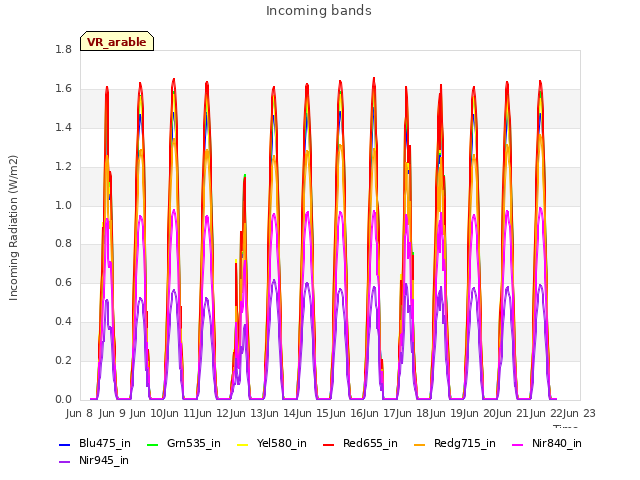Click the purple Nir945_in color marker

coord(64,462)
